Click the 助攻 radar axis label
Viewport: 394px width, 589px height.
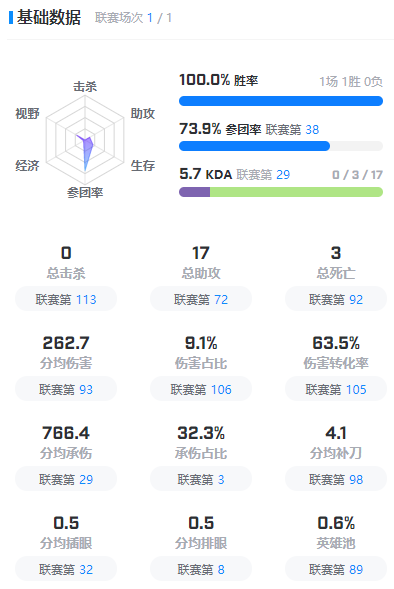click(143, 113)
